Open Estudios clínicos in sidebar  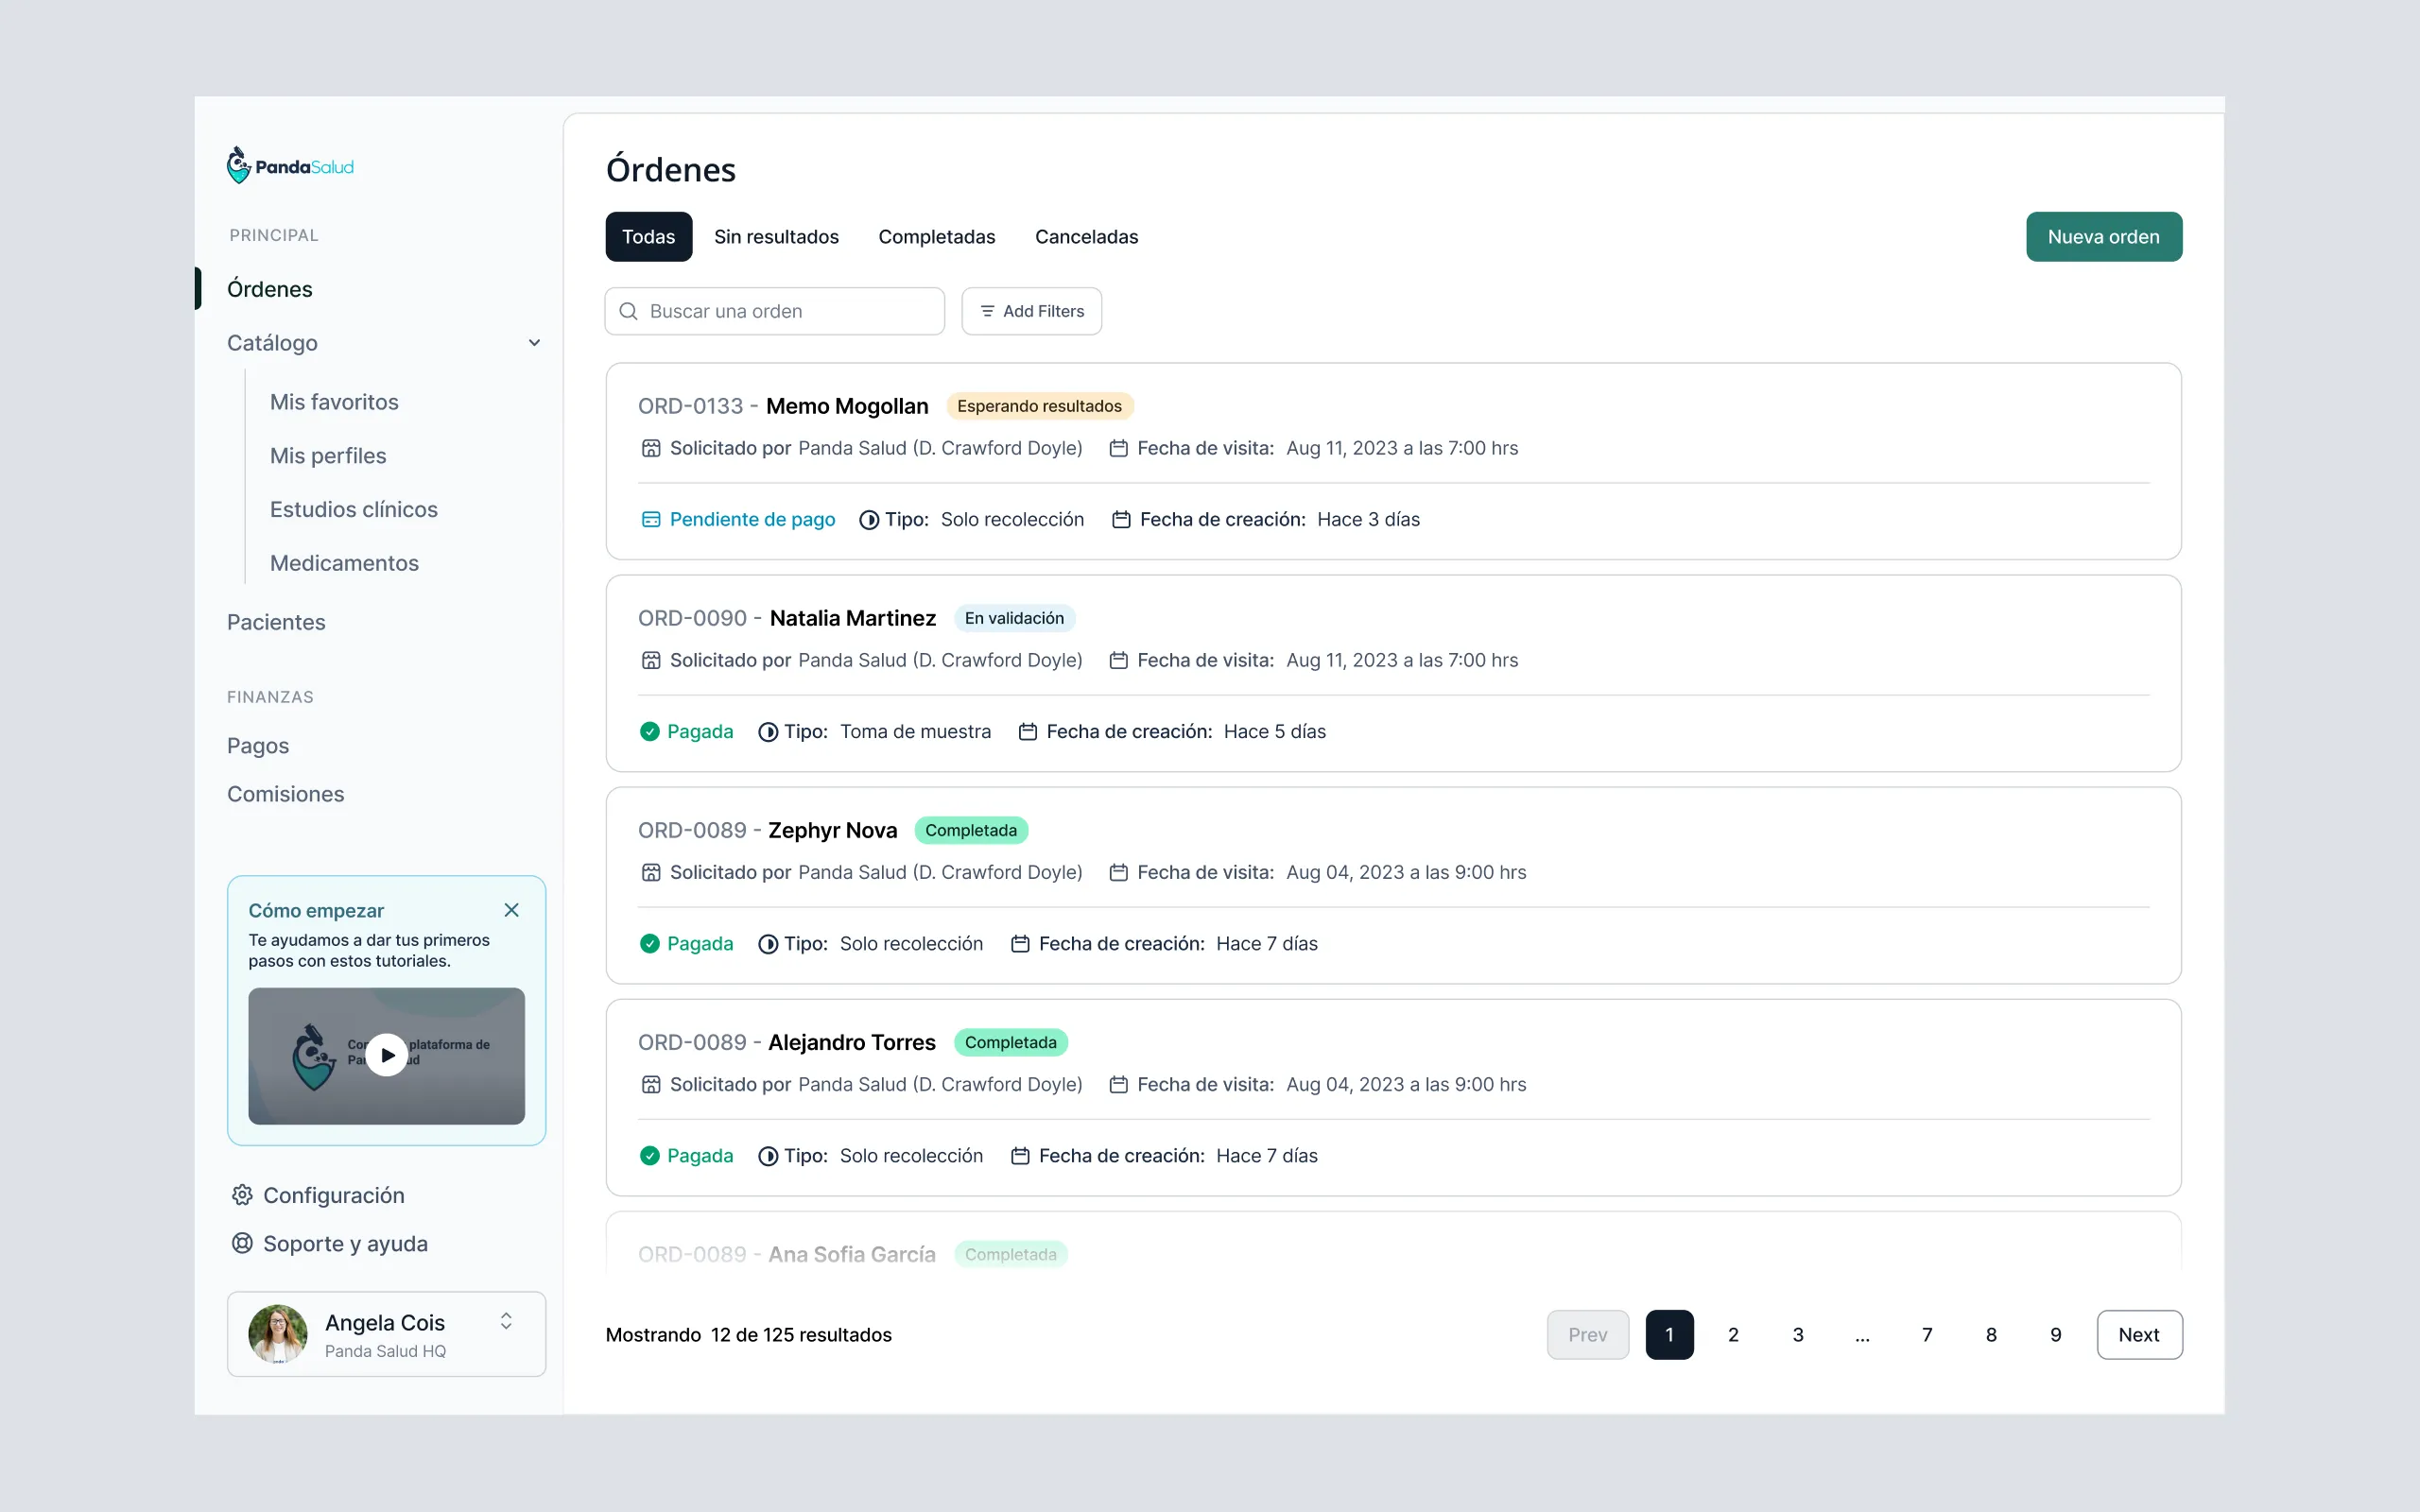point(354,509)
